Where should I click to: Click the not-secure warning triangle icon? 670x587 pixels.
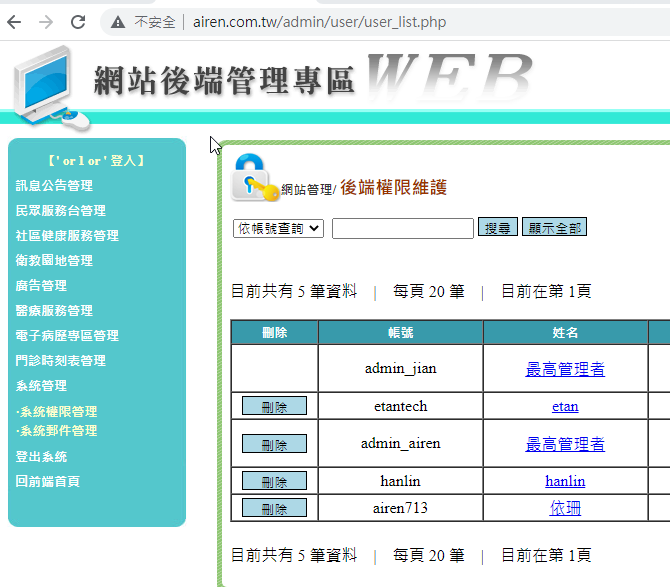(x=118, y=22)
